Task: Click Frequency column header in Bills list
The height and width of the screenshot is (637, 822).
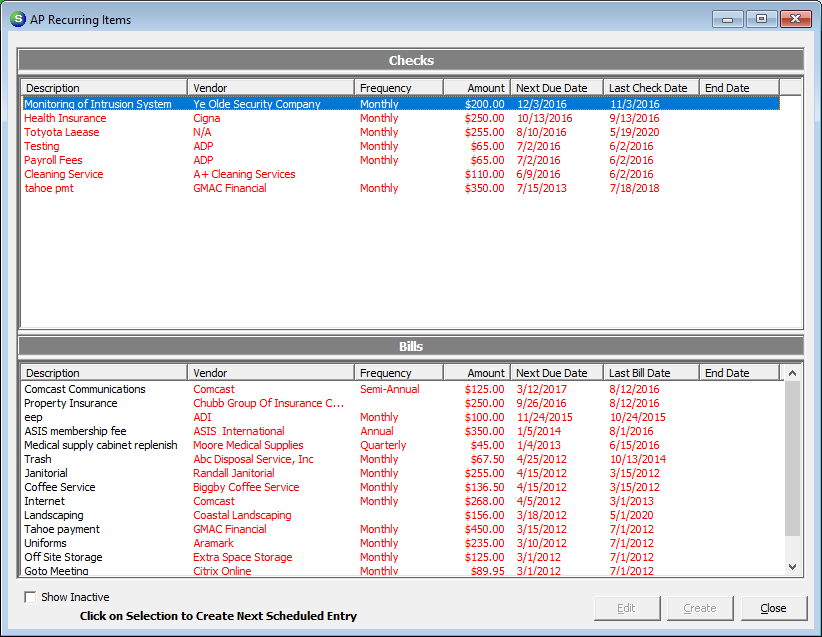Action: [x=399, y=373]
